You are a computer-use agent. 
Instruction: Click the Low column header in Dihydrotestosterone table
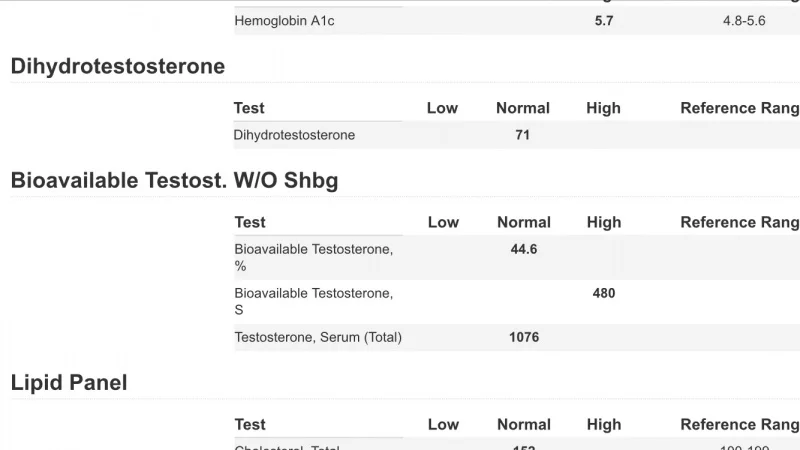click(x=442, y=108)
